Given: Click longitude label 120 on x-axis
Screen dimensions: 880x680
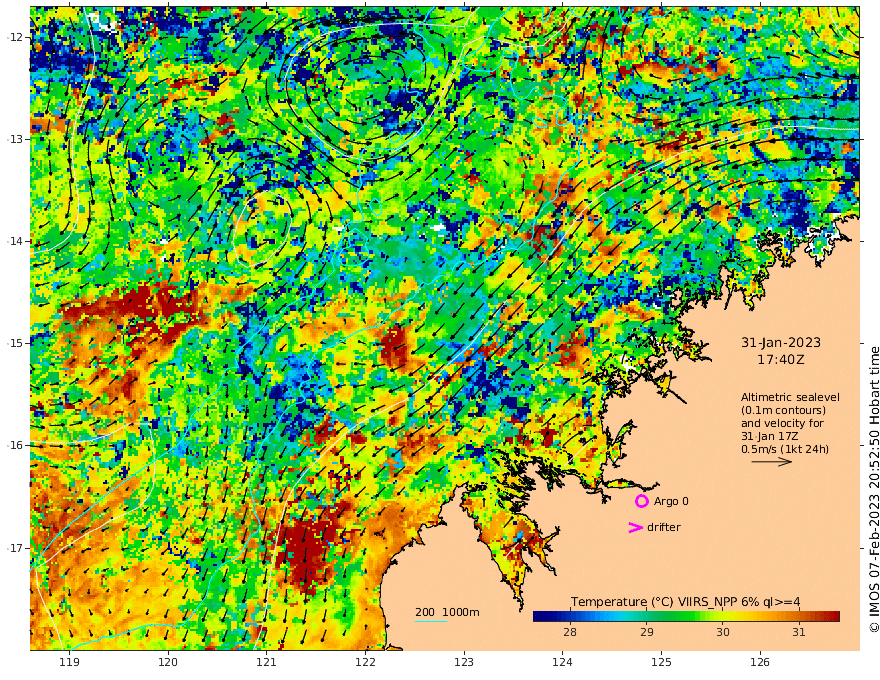Looking at the screenshot, I should (x=168, y=662).
